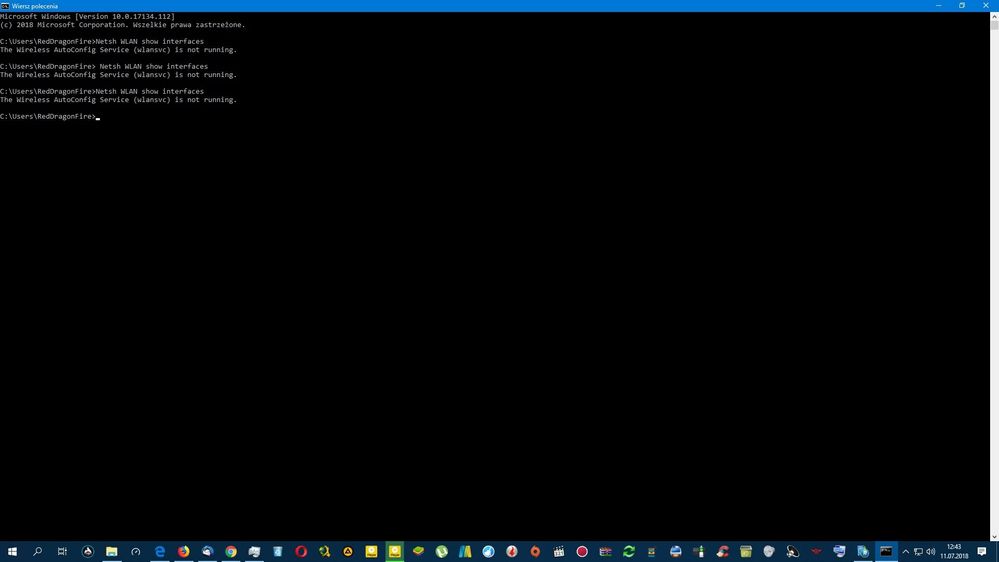The image size is (999, 562).
Task: Open the volume speaker tray icon
Action: coord(930,551)
